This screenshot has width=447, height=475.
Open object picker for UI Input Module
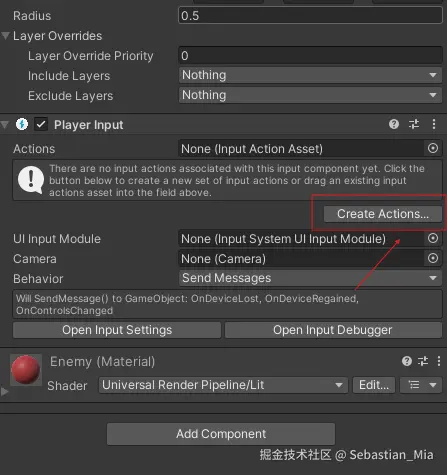pos(433,238)
